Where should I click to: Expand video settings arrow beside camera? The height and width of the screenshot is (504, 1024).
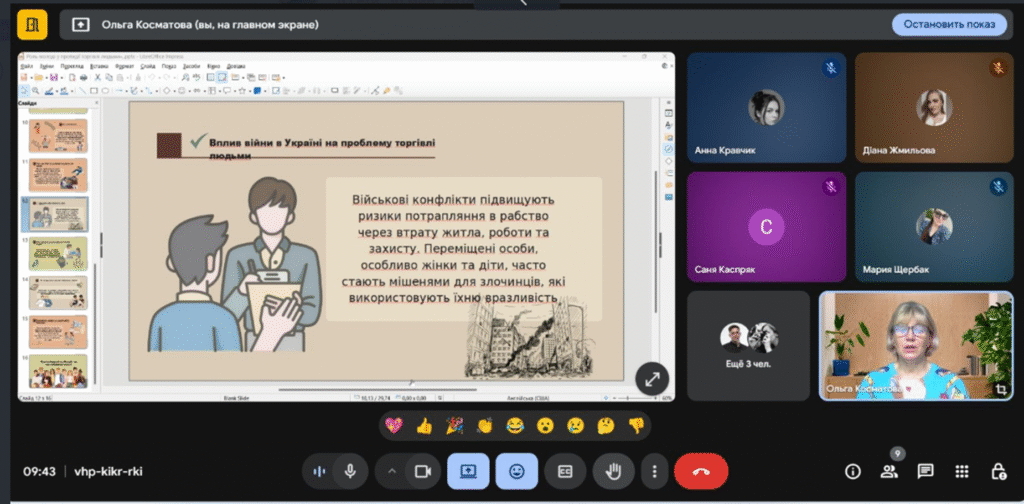pyautogui.click(x=392, y=471)
